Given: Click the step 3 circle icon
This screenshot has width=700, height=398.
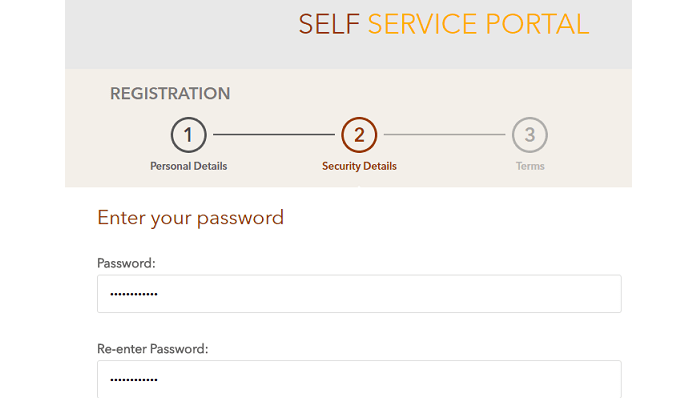Looking at the screenshot, I should 529,135.
